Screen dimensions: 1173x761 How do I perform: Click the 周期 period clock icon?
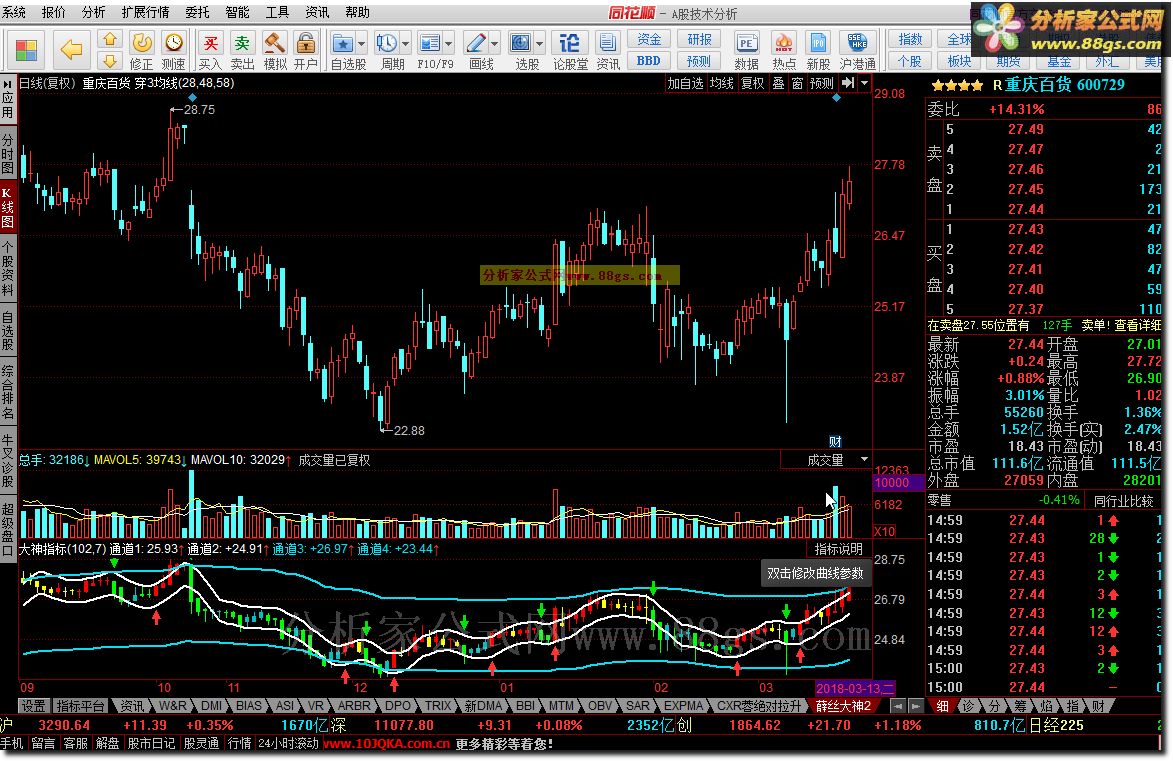click(387, 43)
